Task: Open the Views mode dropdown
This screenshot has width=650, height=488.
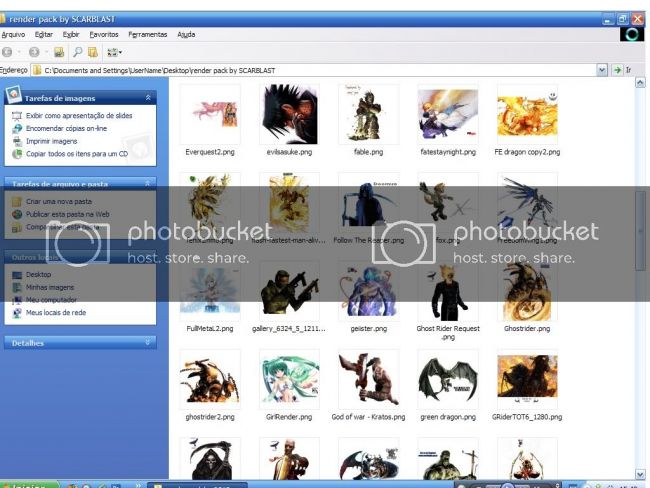Action: (x=114, y=52)
